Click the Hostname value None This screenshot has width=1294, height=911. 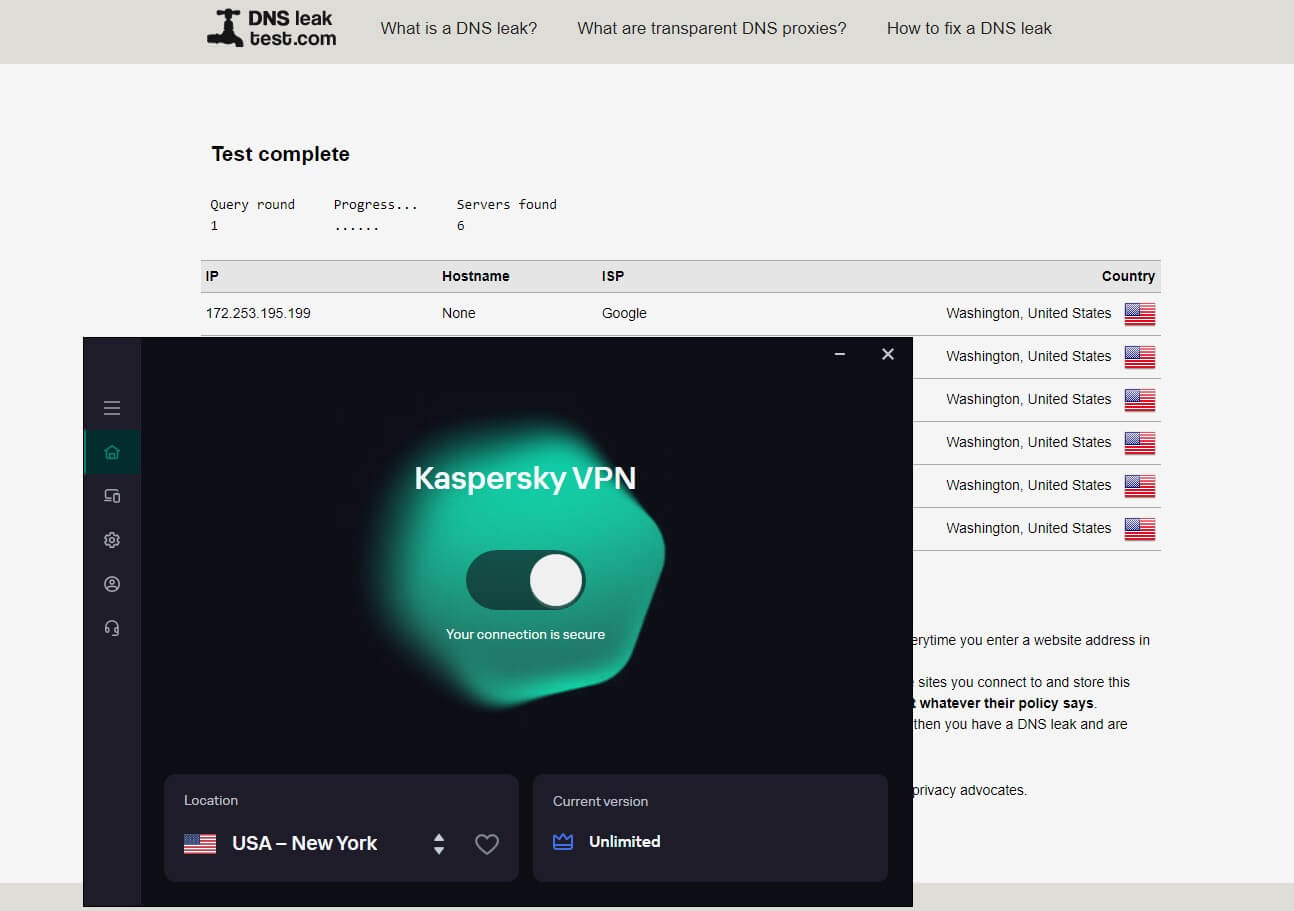pyautogui.click(x=459, y=313)
